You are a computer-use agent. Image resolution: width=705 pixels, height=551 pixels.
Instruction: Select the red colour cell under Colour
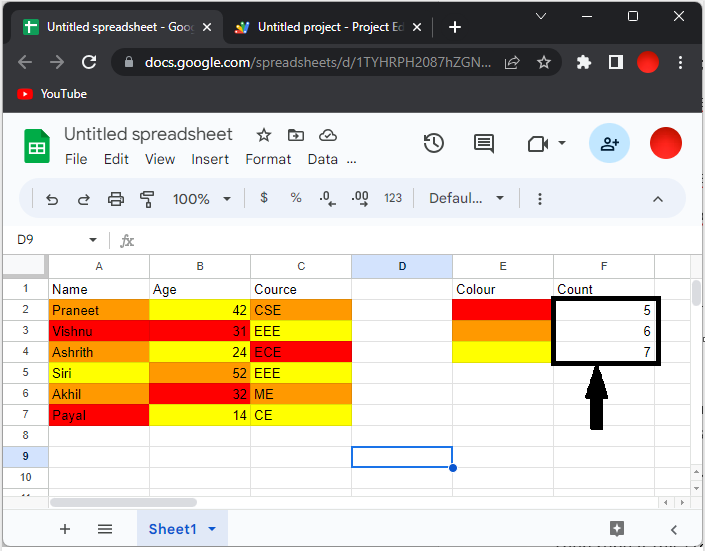(502, 310)
